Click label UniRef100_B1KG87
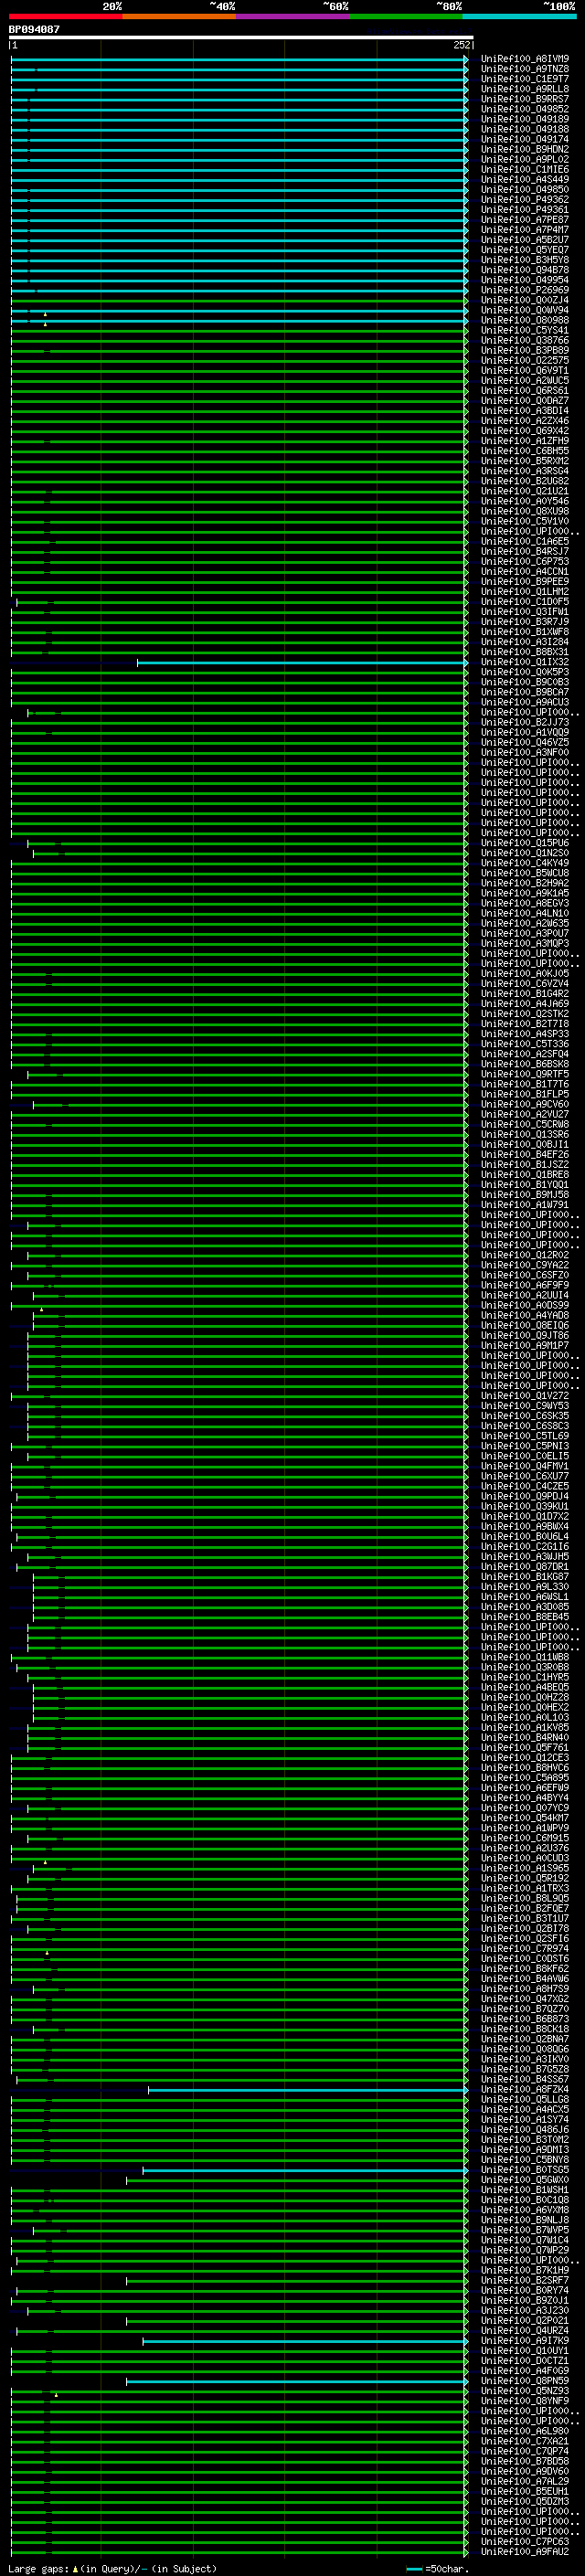Screen dimensions: 585x2576 pyautogui.click(x=524, y=1577)
